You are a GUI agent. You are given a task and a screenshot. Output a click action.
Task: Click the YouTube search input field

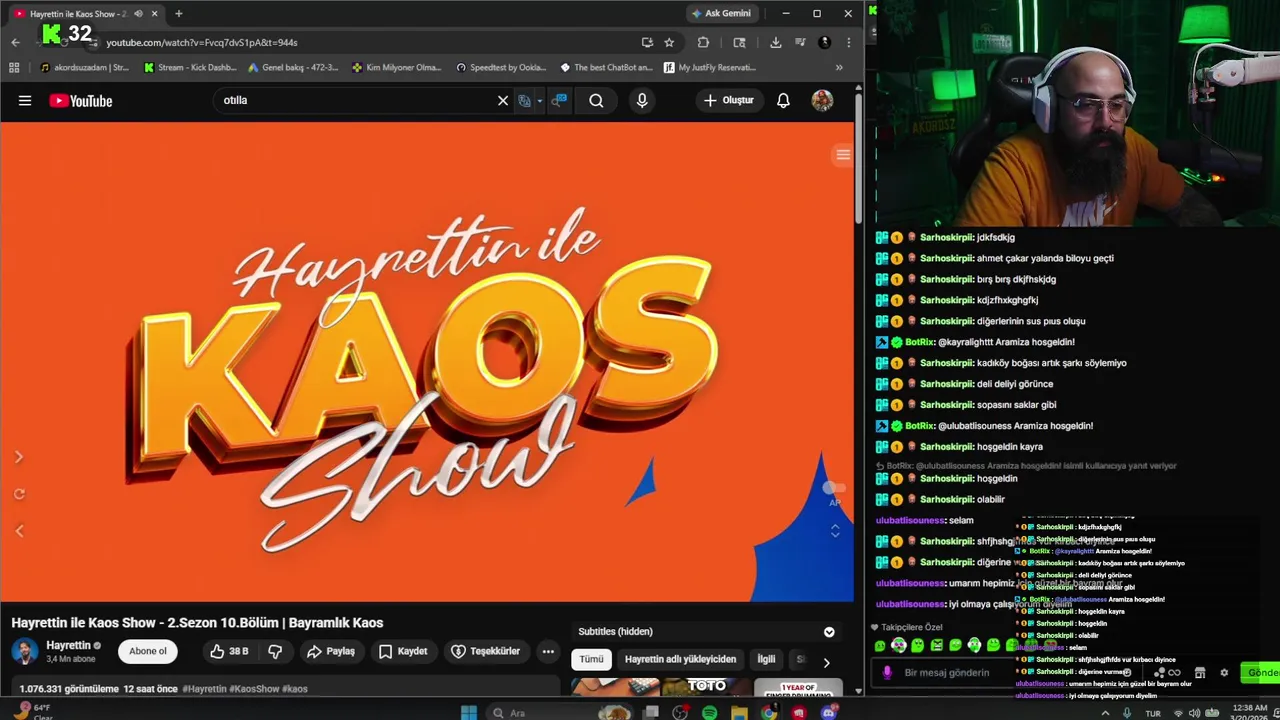click(355, 100)
